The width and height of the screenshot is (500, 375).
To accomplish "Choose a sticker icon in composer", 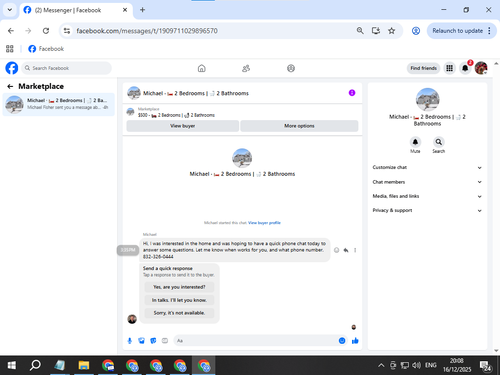I will coord(153,341).
